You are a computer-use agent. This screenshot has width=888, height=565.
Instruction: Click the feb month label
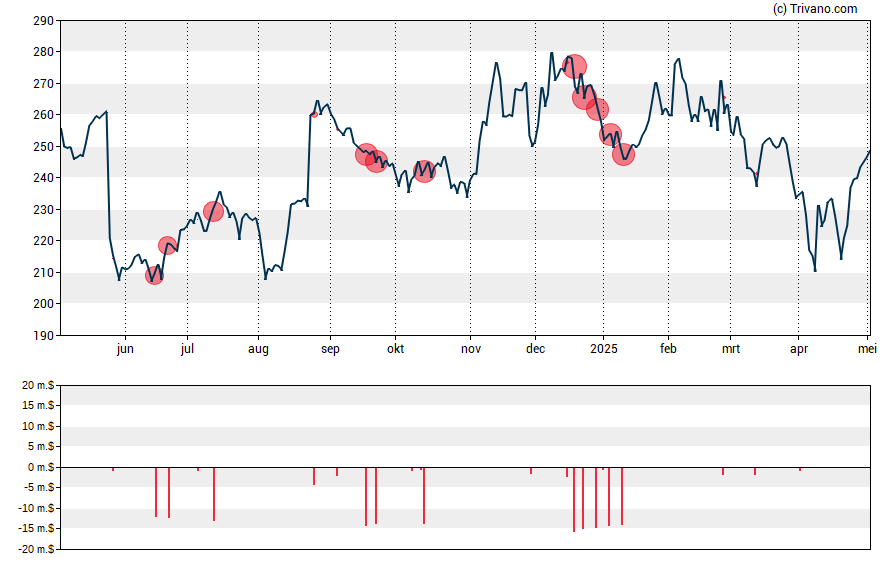(668, 349)
